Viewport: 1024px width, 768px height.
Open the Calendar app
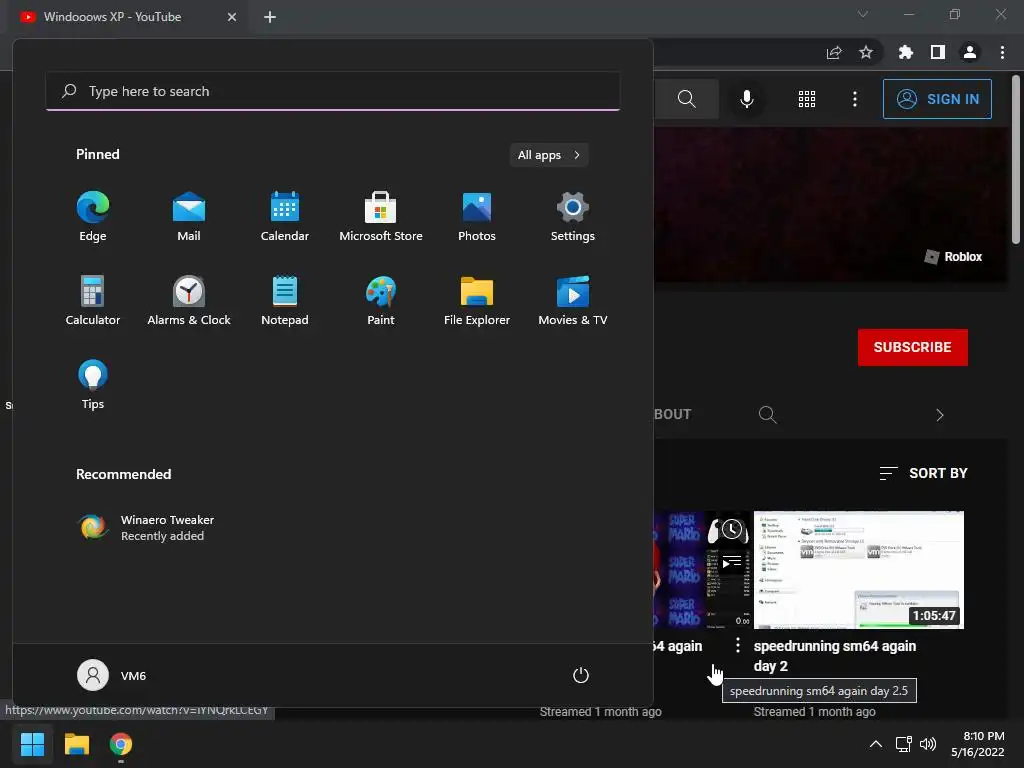[285, 217]
